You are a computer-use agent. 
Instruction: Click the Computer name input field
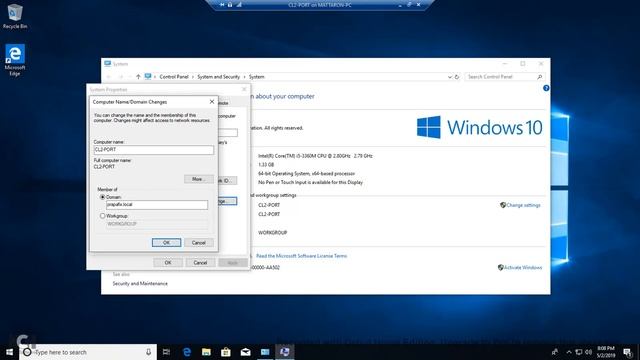click(x=153, y=150)
